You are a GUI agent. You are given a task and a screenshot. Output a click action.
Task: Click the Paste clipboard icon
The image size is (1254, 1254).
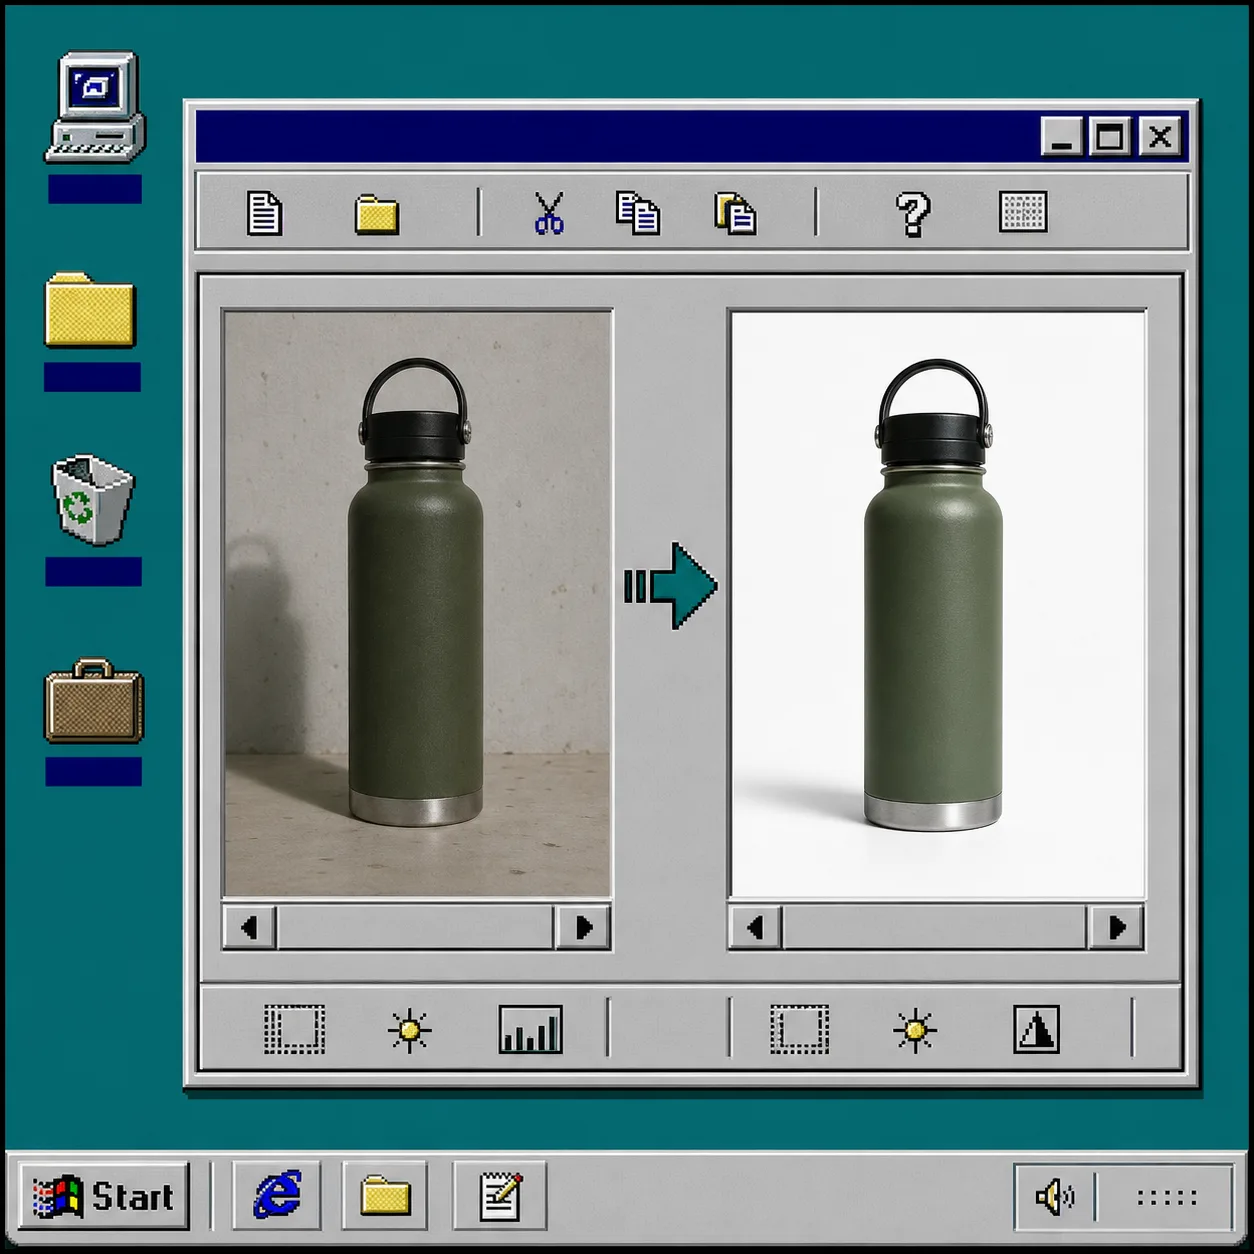click(735, 213)
